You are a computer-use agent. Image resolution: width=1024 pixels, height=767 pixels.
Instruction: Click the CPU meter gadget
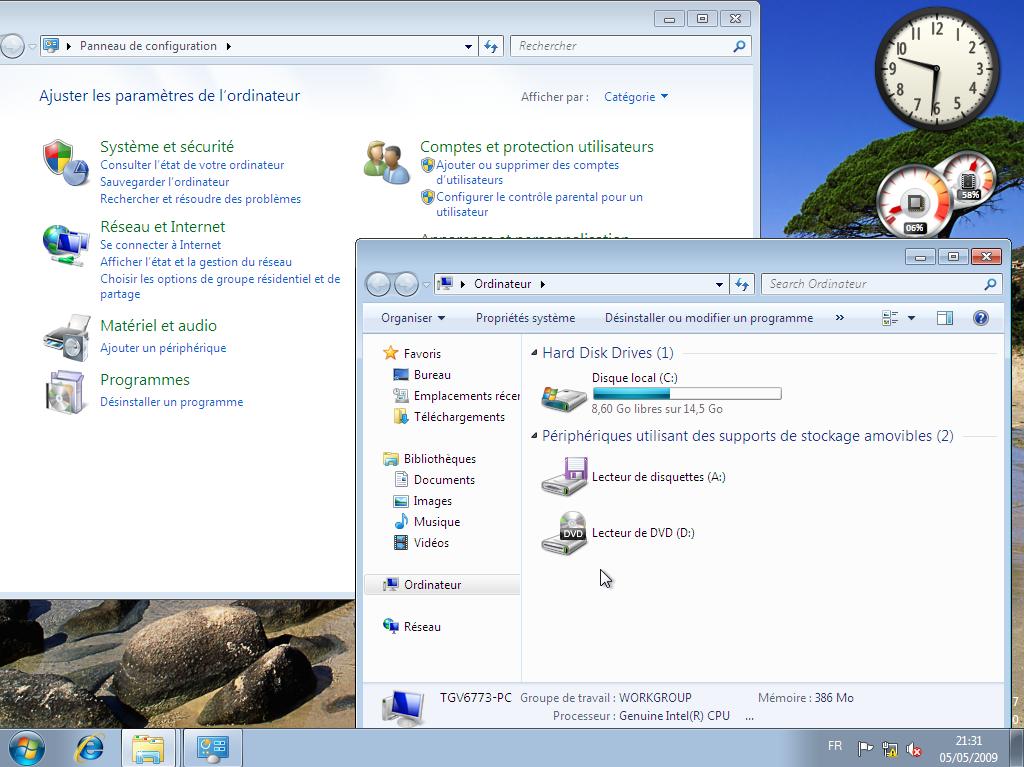pos(914,201)
